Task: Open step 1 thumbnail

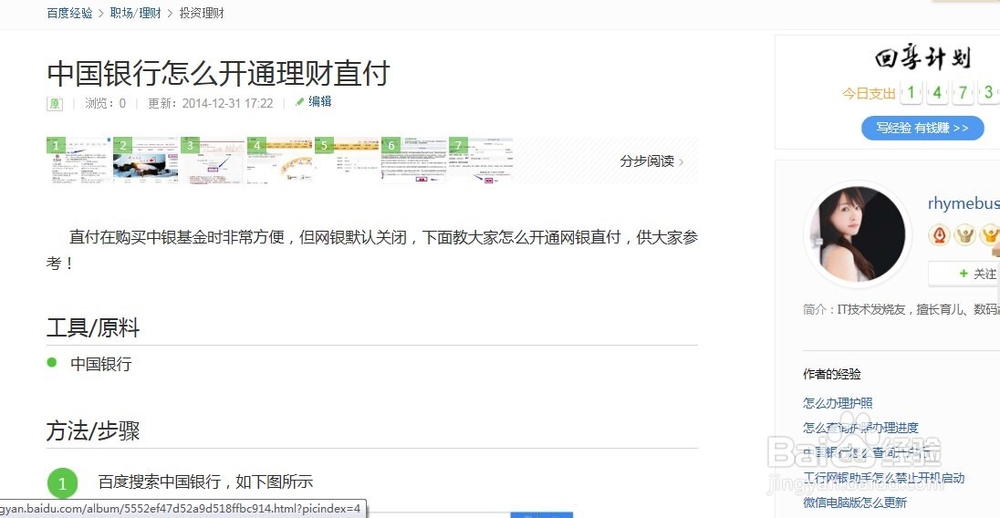Action: pyautogui.click(x=79, y=160)
